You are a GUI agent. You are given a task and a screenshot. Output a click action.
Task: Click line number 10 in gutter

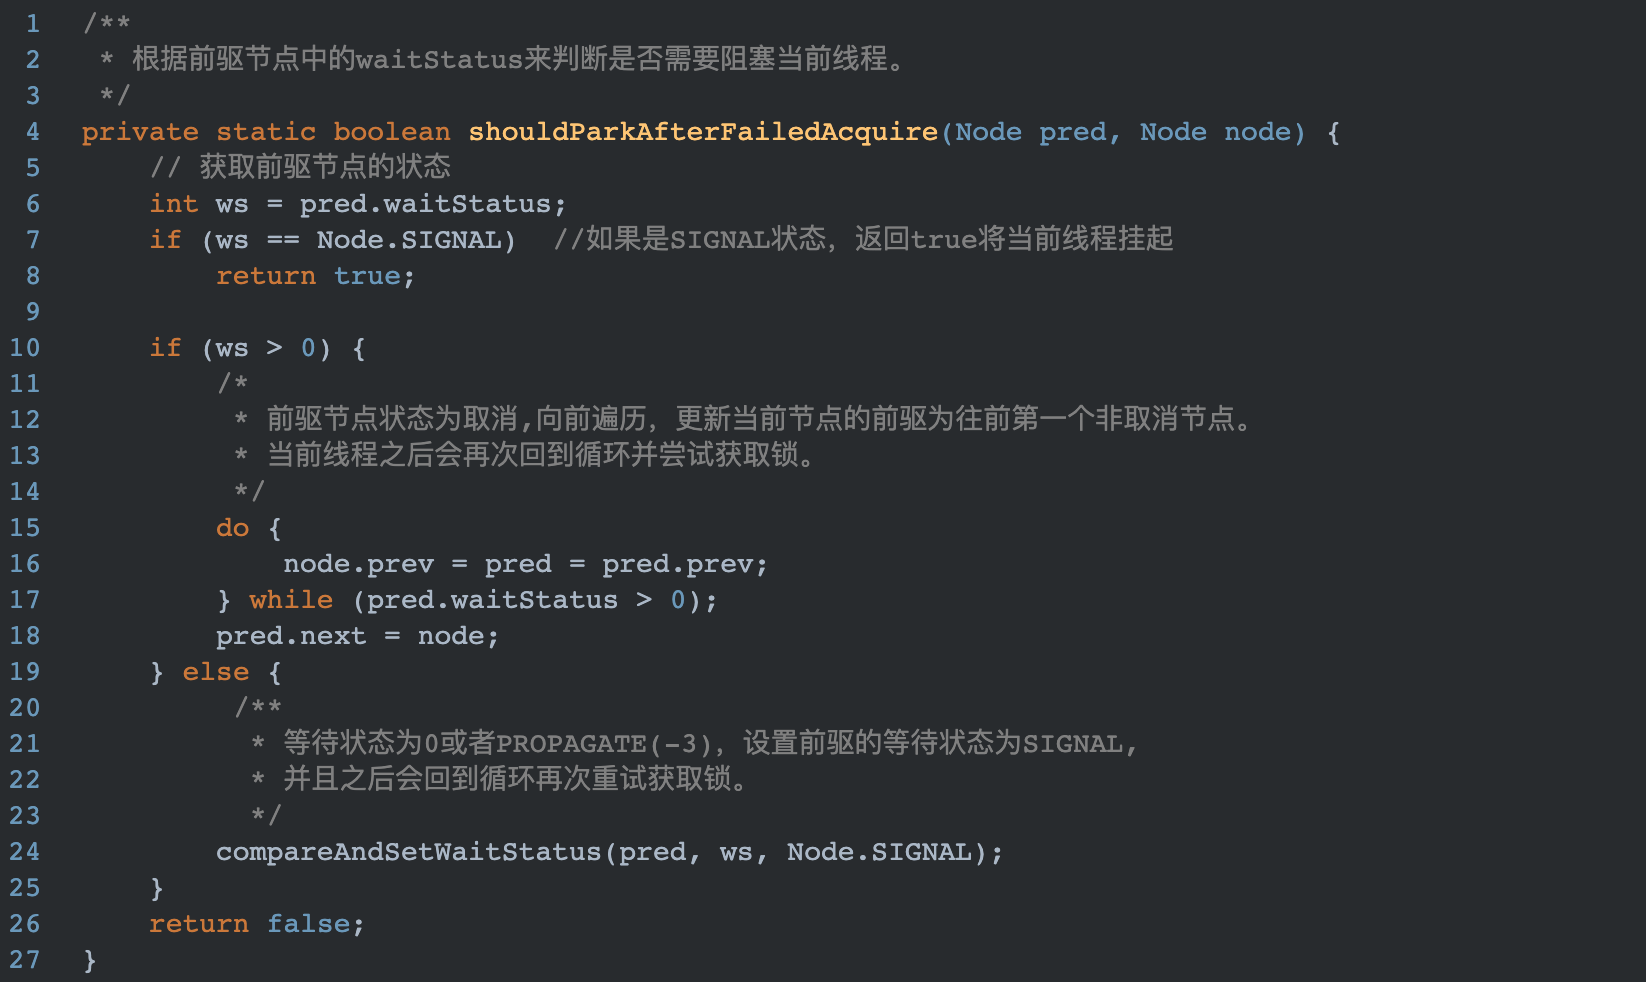coord(25,347)
